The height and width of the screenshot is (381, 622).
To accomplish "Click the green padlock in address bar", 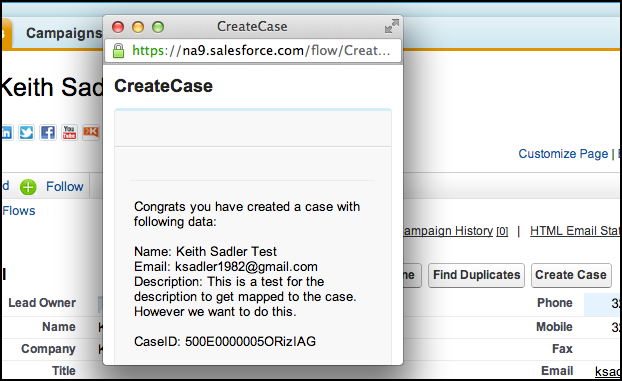I will tap(118, 51).
